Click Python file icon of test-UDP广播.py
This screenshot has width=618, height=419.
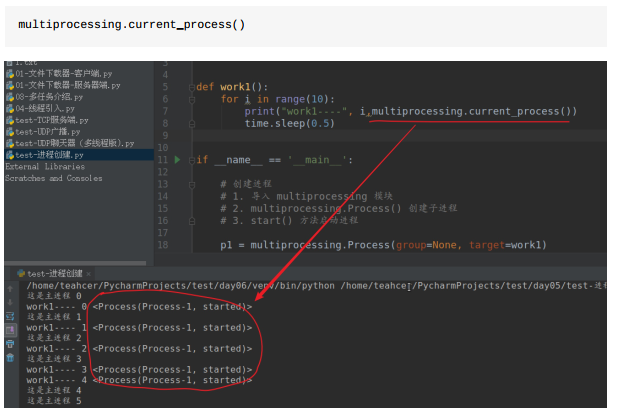click(x=10, y=132)
